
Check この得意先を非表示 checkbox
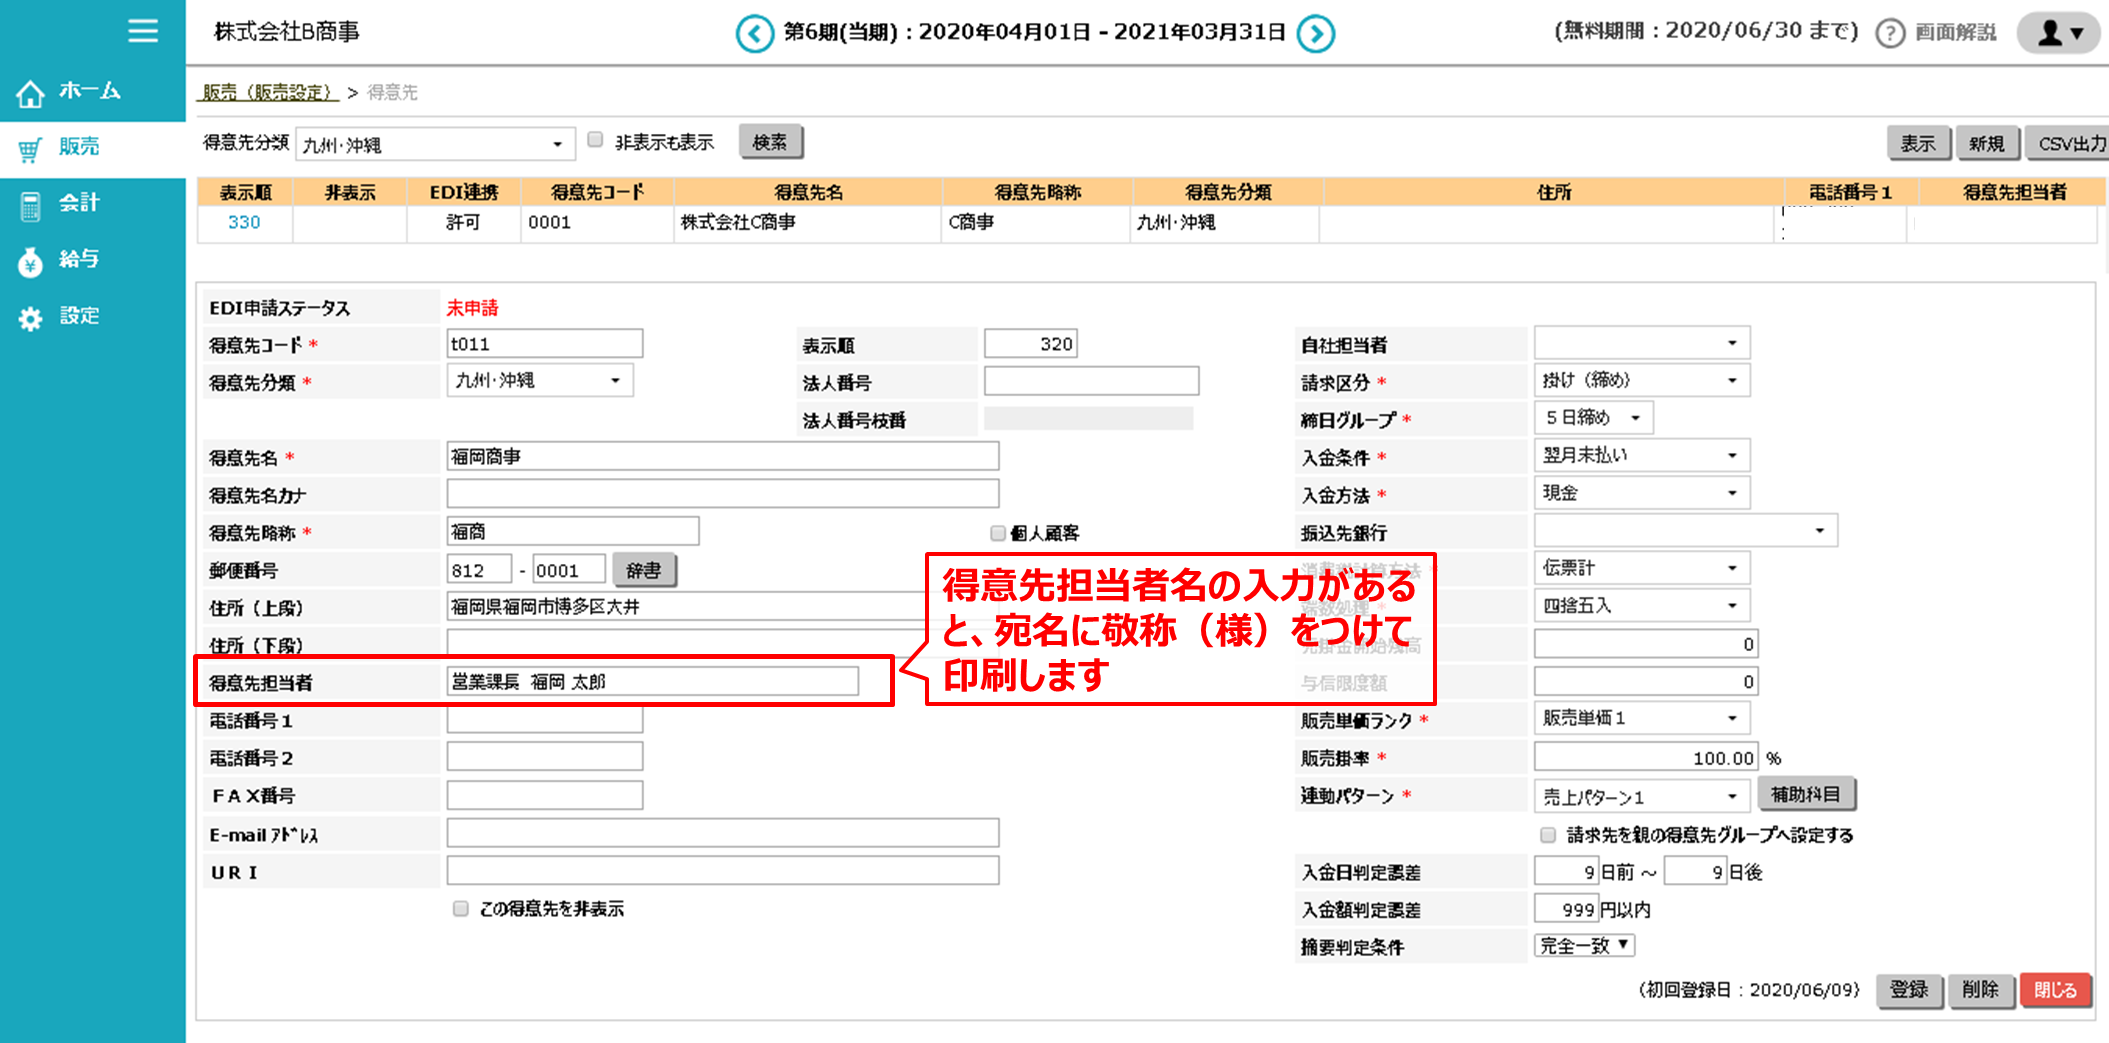tap(461, 908)
